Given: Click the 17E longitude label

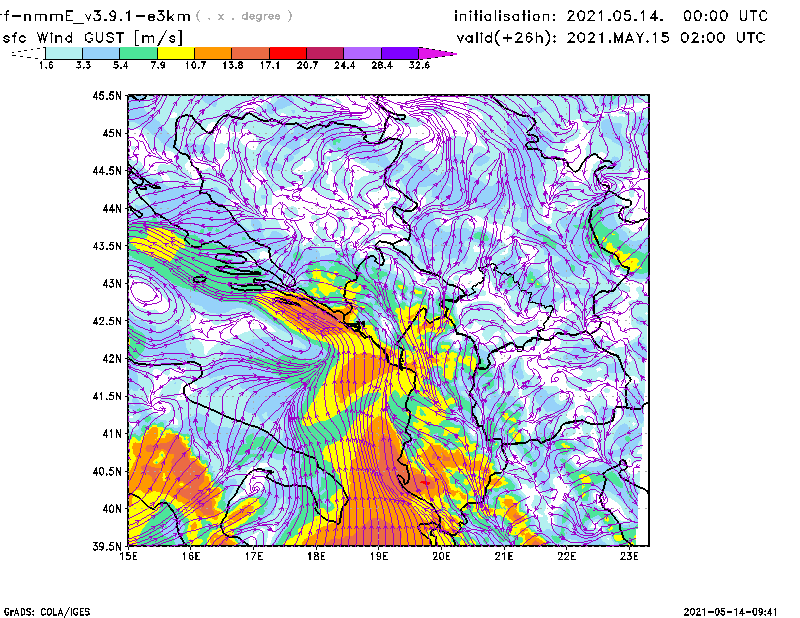Looking at the screenshot, I should click(x=254, y=556).
